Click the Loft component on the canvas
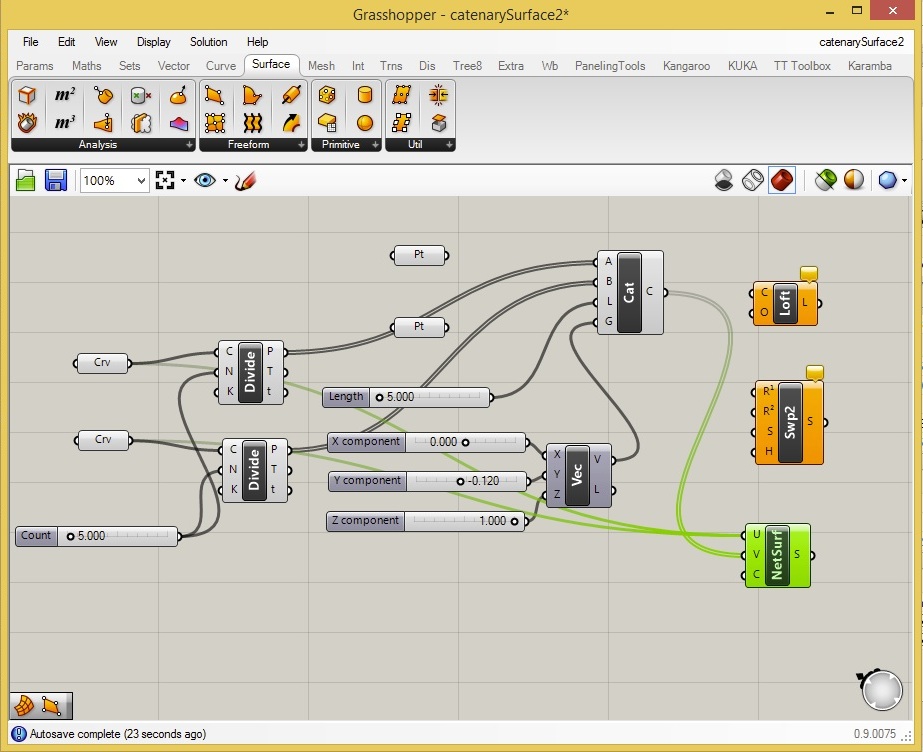This screenshot has height=752, width=923. 785,302
